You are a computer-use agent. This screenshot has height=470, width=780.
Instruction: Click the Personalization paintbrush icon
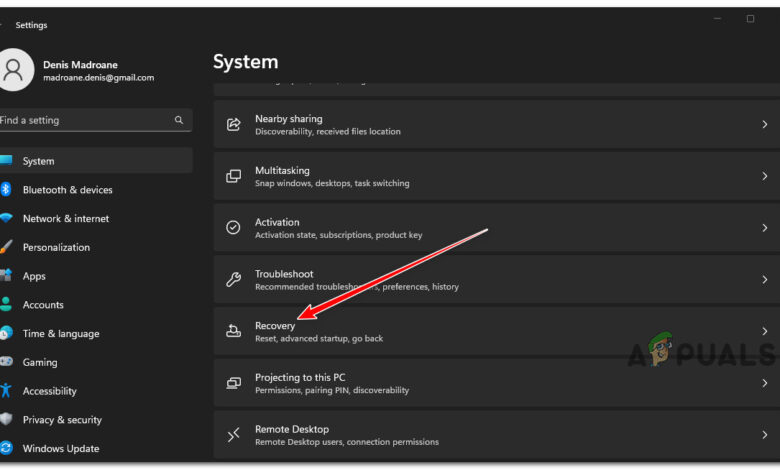pos(6,247)
